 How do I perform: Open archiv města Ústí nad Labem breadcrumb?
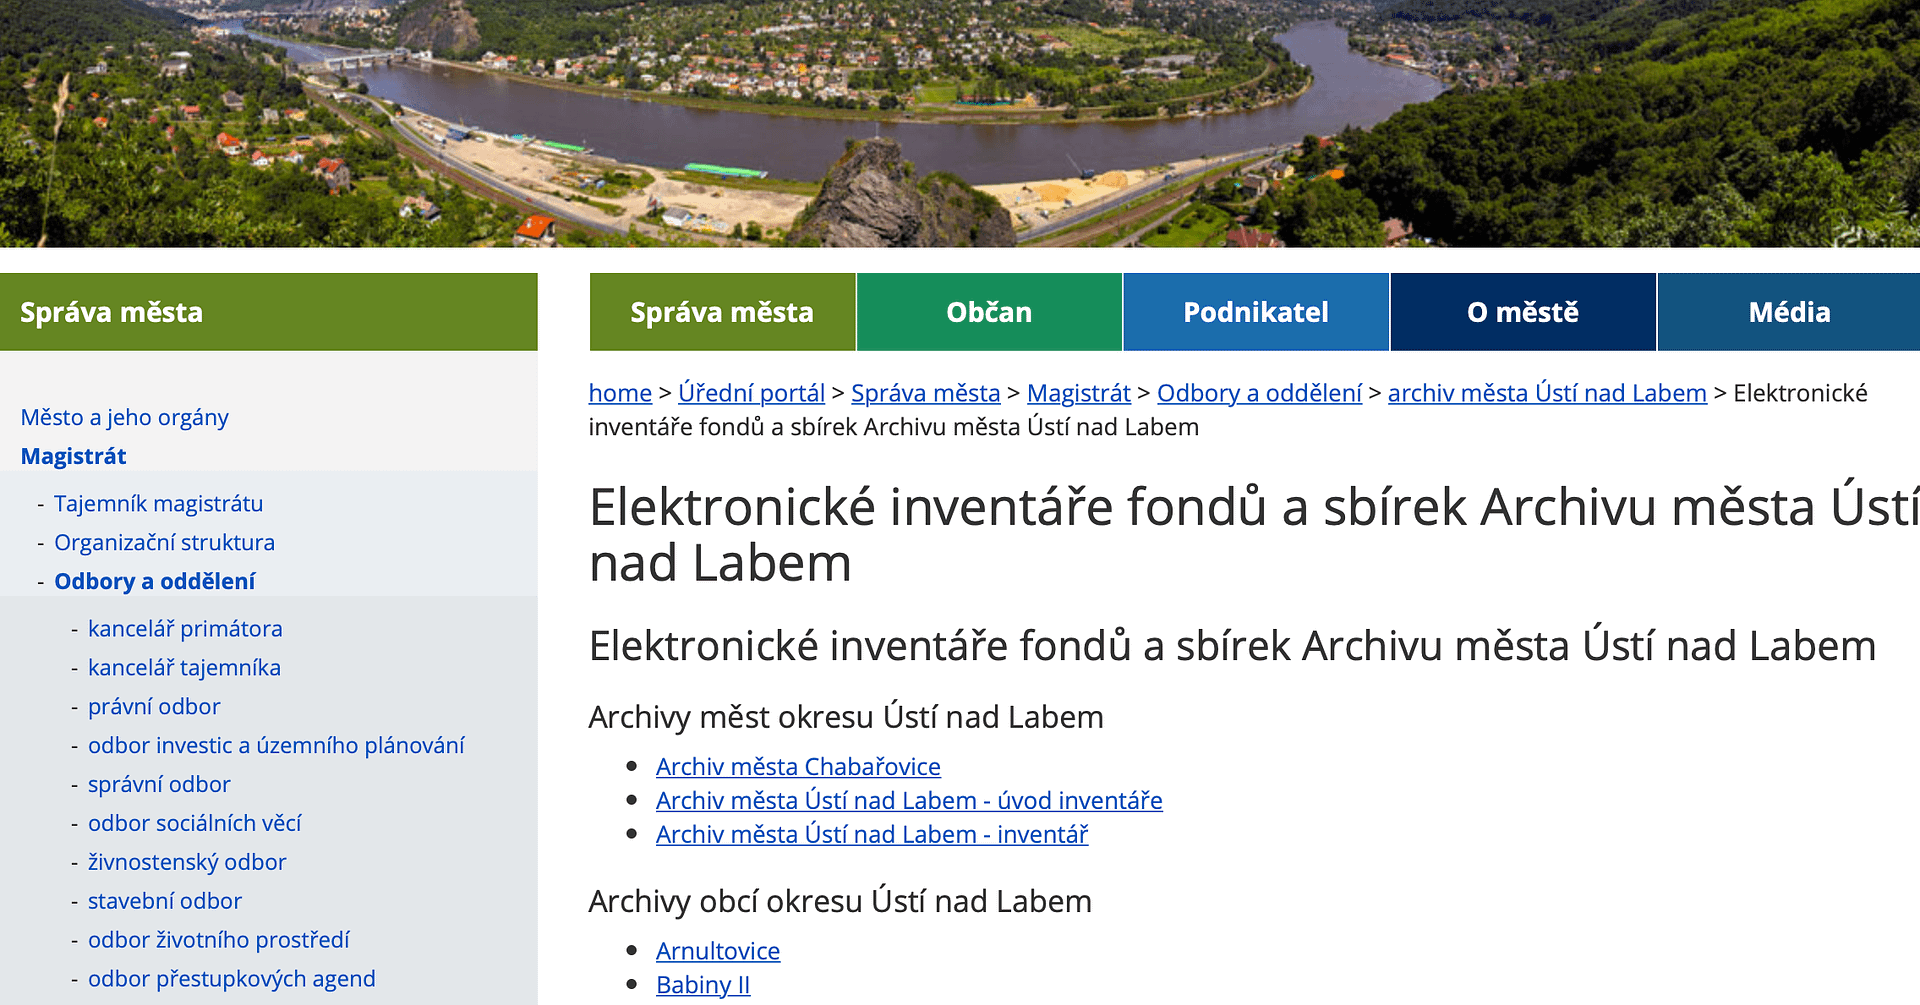point(1547,393)
